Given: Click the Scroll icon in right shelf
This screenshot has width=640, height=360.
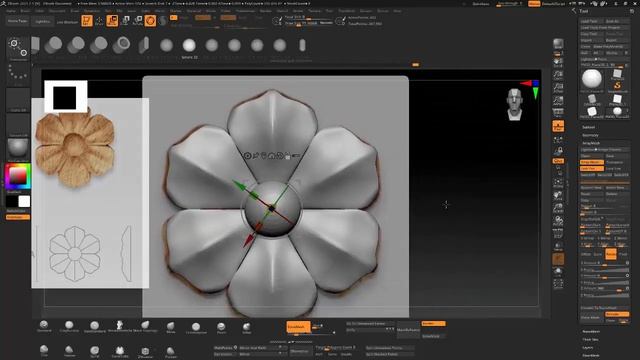Looking at the screenshot, I should coord(558,62).
